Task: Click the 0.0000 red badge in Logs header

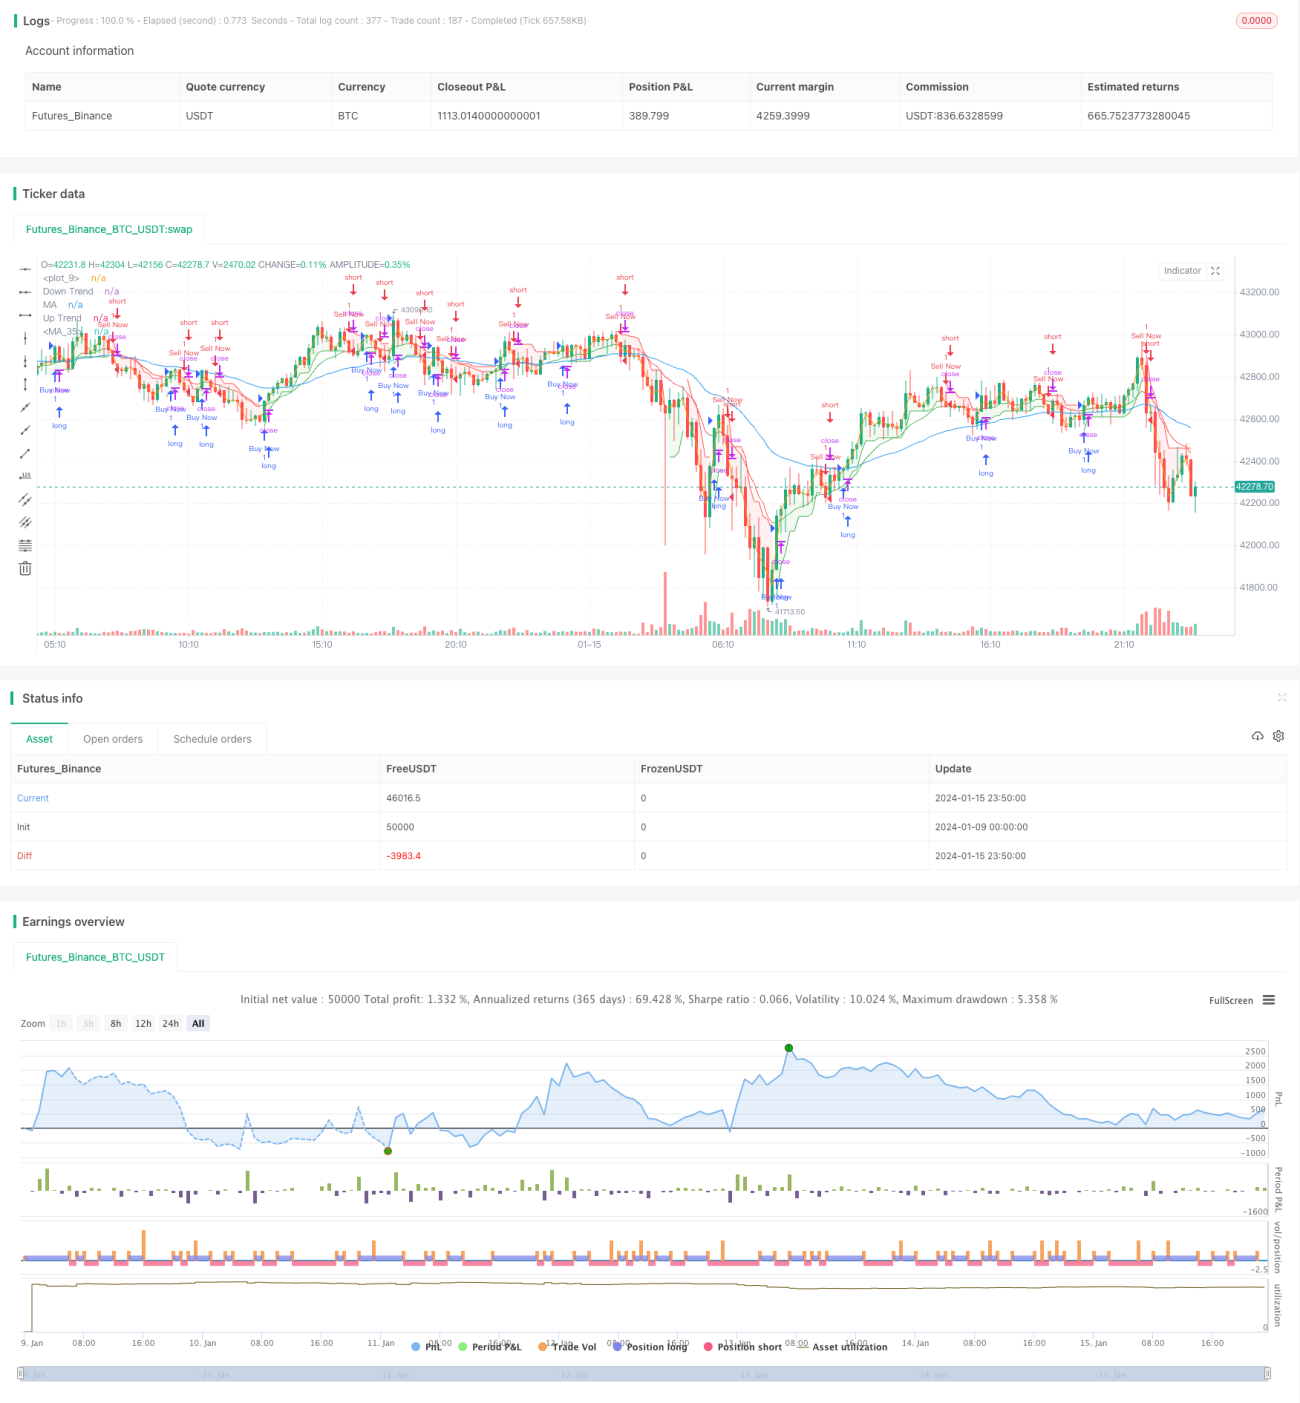Action: click(1256, 20)
